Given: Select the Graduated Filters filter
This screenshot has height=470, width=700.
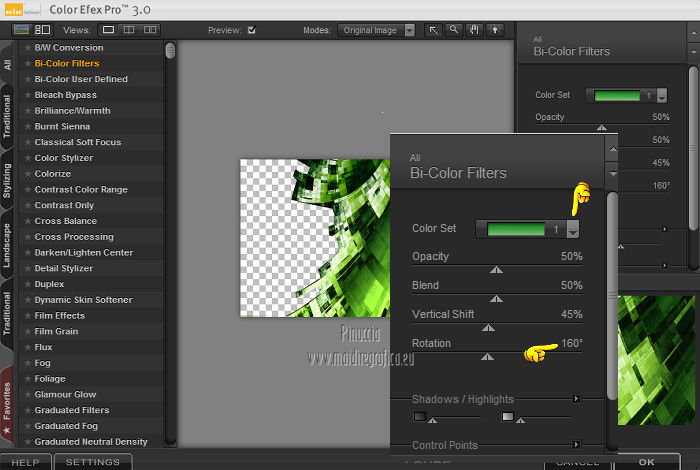Looking at the screenshot, I should click(72, 410).
